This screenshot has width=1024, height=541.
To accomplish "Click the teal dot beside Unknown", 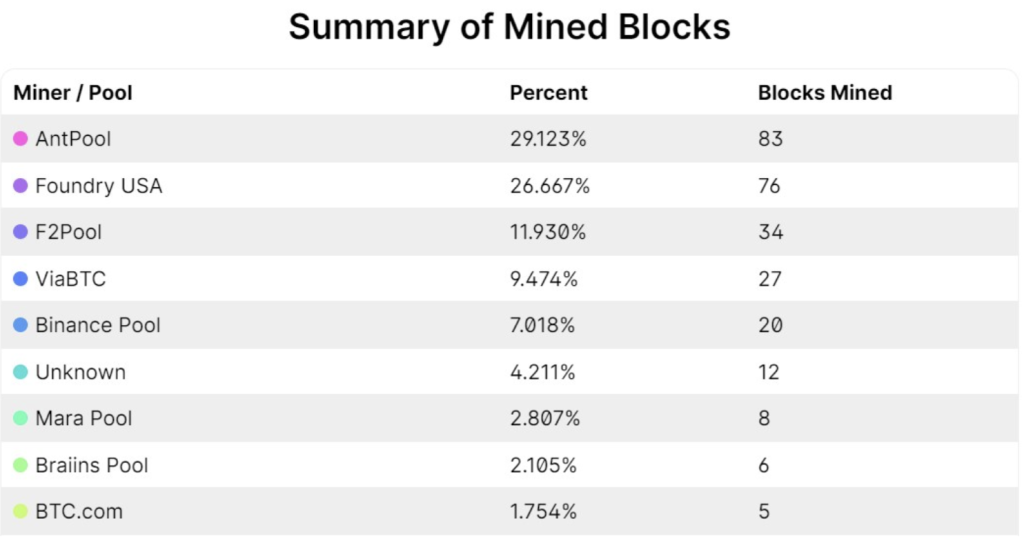I will (x=20, y=372).
